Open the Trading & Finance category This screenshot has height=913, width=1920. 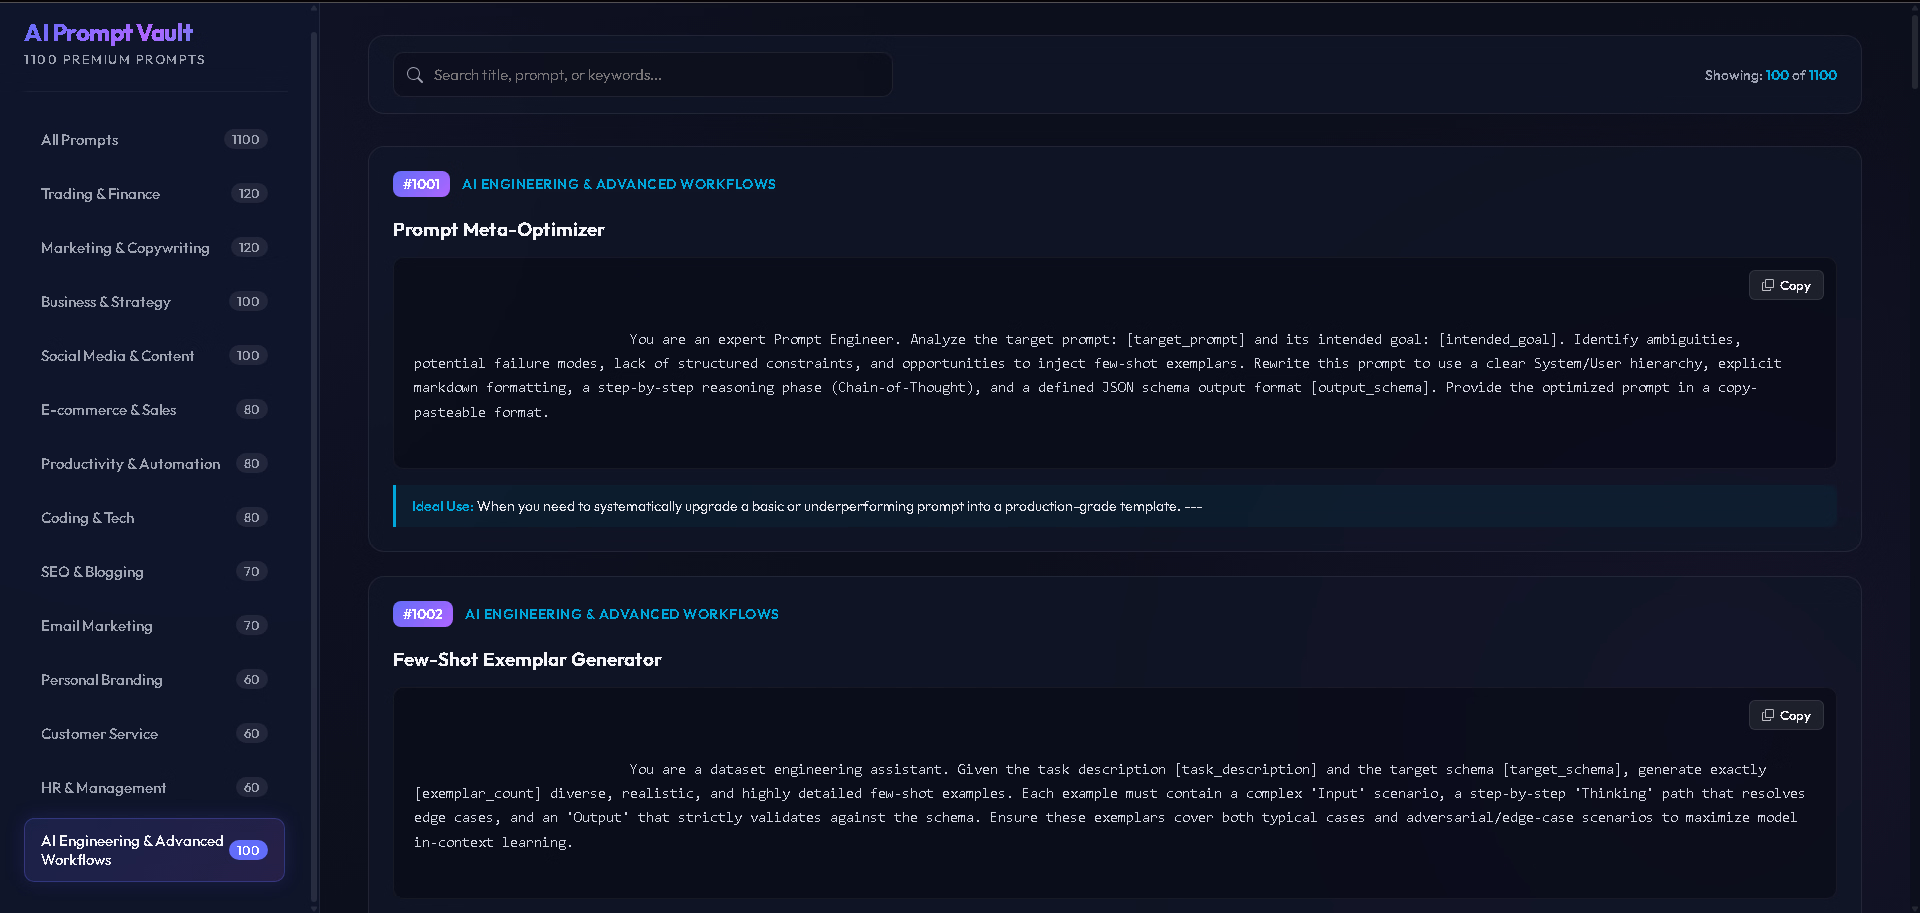tap(154, 194)
